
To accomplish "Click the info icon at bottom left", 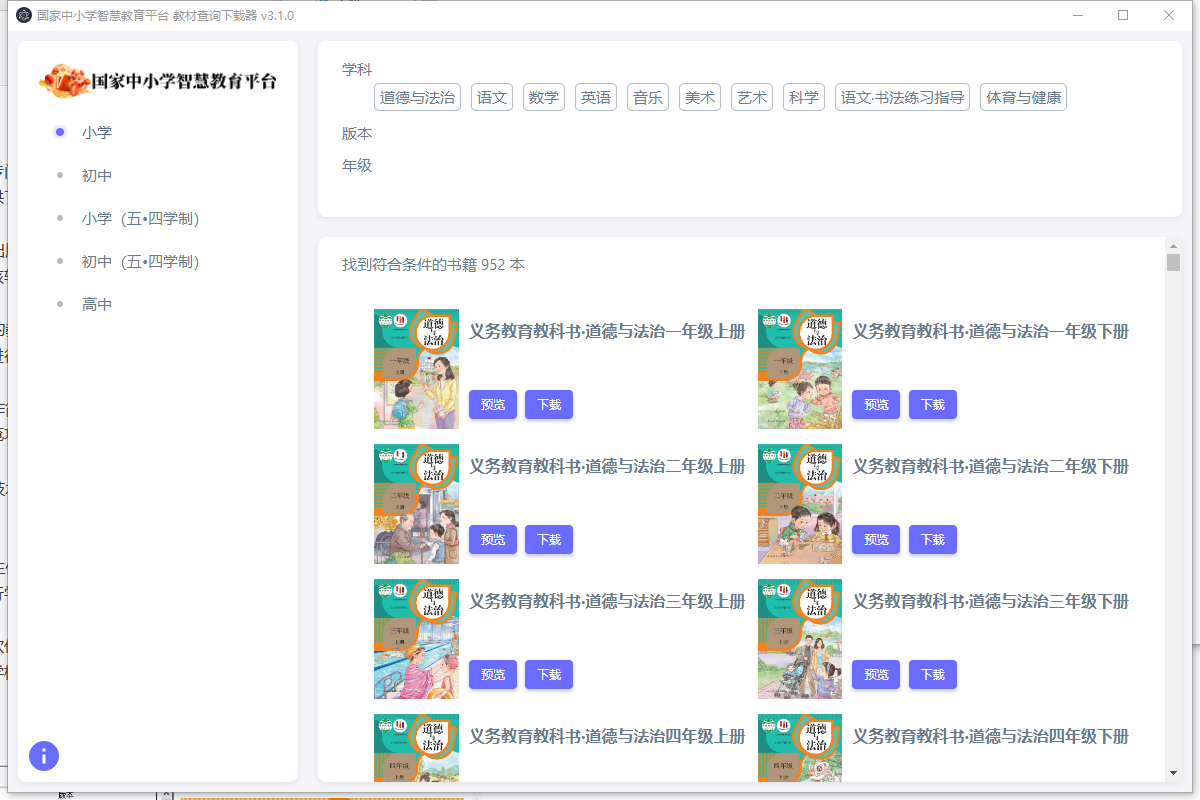I will point(44,756).
